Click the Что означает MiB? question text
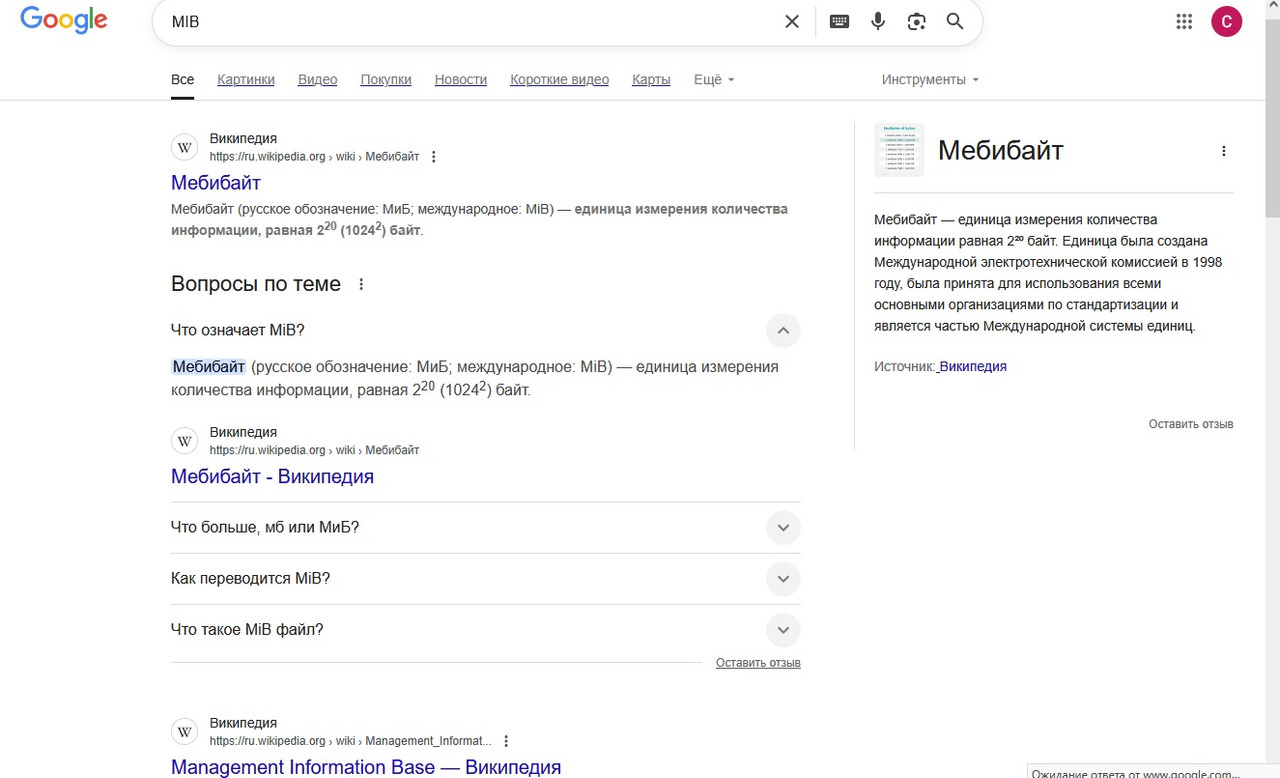The width and height of the screenshot is (1280, 778). (x=238, y=330)
